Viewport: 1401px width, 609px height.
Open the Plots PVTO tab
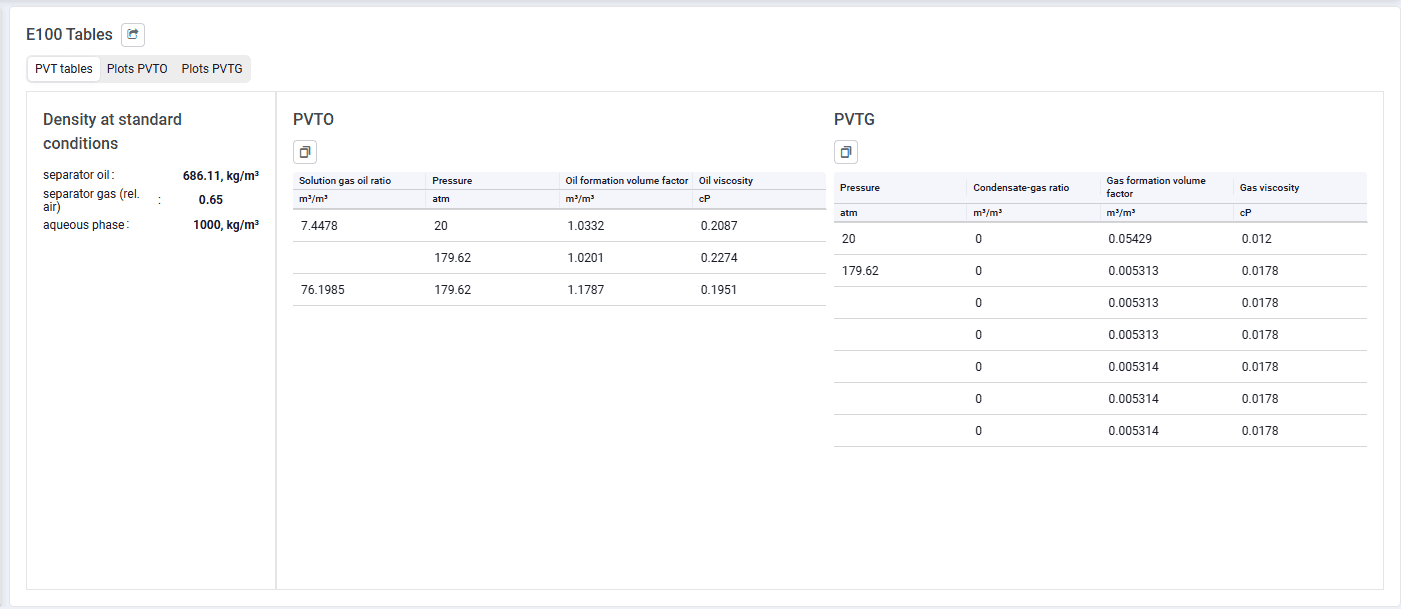click(x=137, y=69)
